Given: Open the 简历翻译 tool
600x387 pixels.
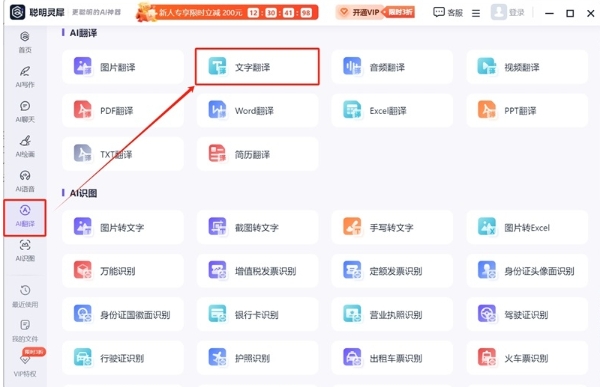Looking at the screenshot, I should 257,154.
